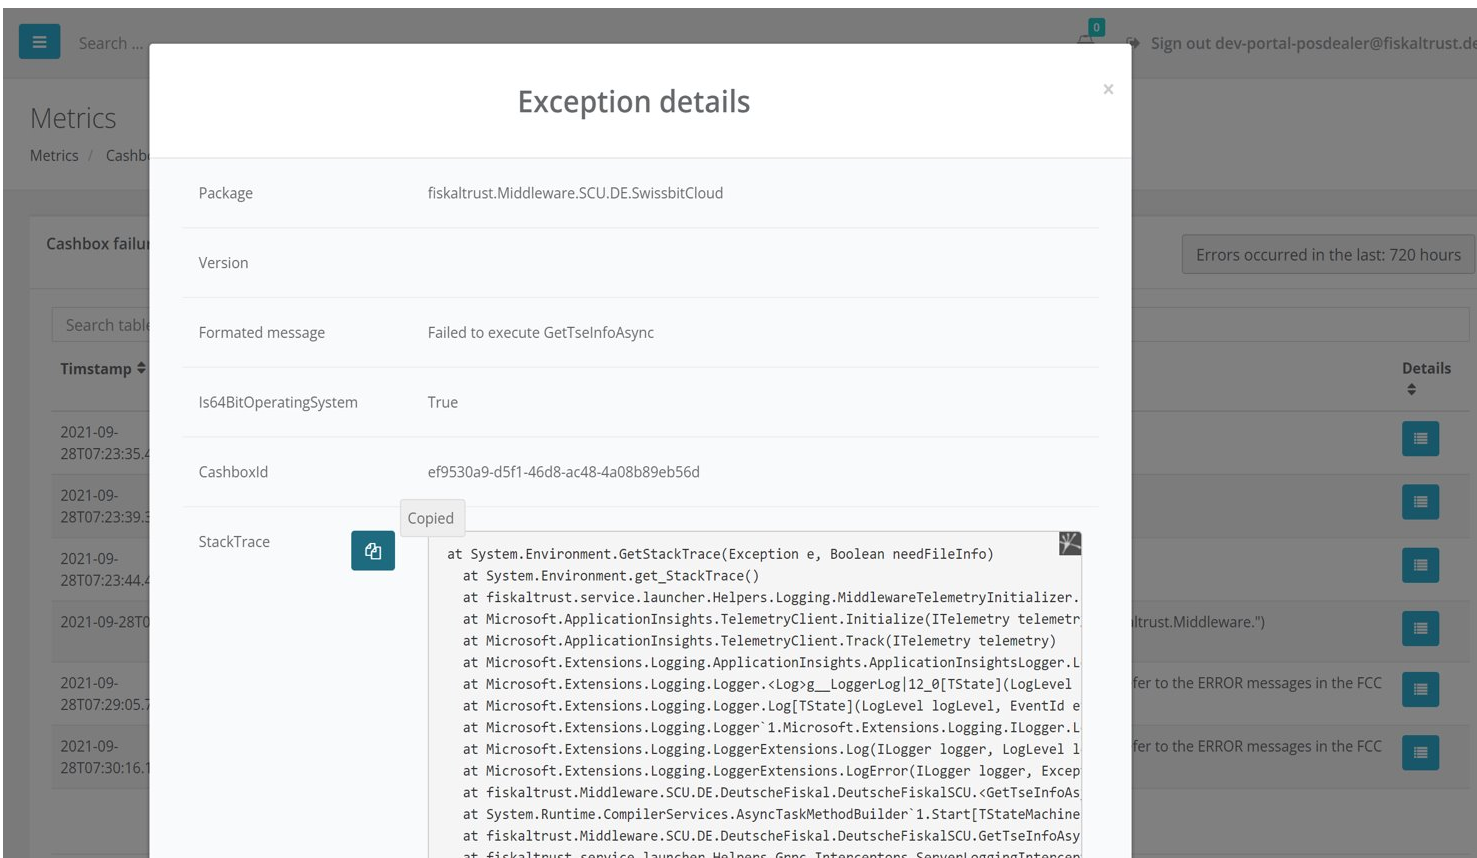
Task: Click the Failed to execute GetTseInfoAsync message
Action: click(540, 332)
